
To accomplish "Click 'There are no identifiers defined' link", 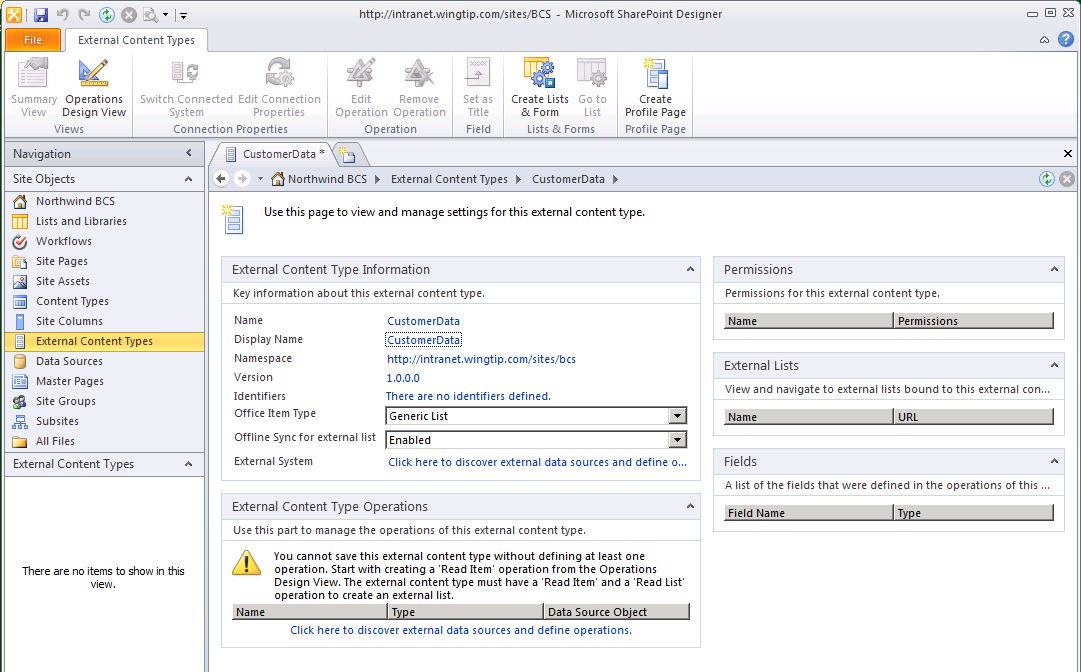I will (x=468, y=396).
